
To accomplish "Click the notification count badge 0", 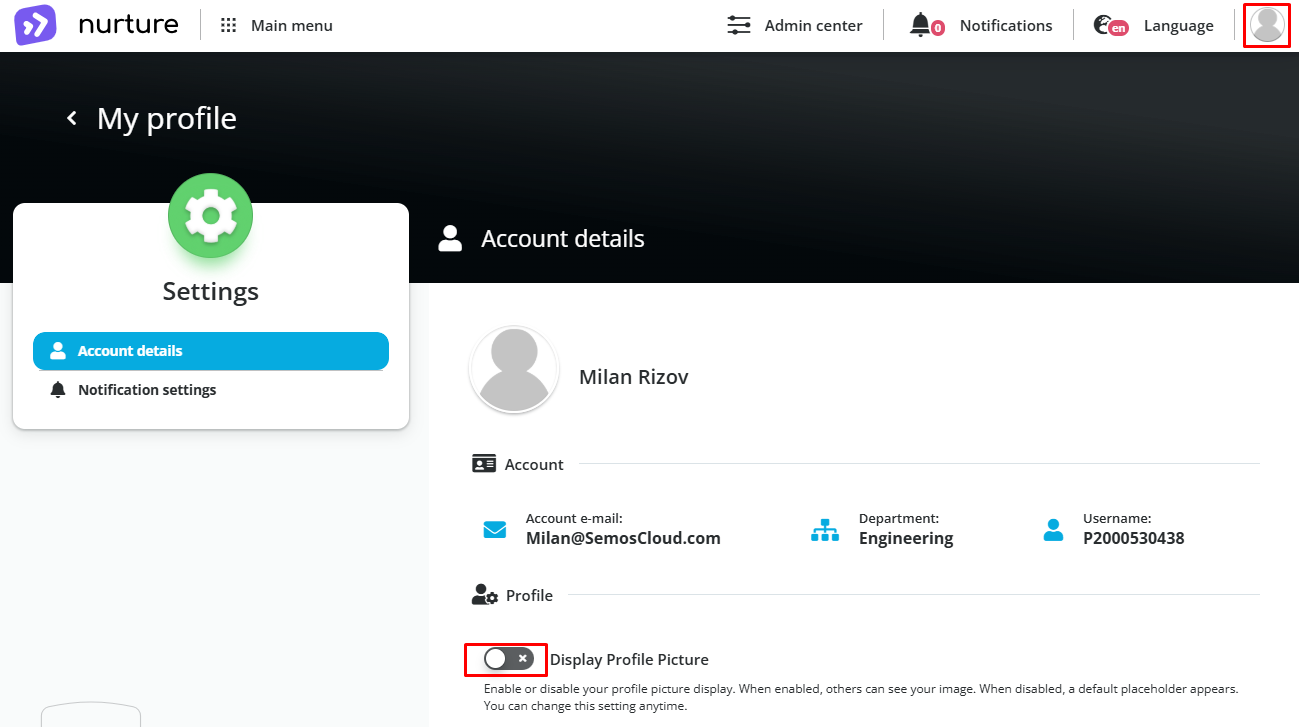I will (938, 29).
